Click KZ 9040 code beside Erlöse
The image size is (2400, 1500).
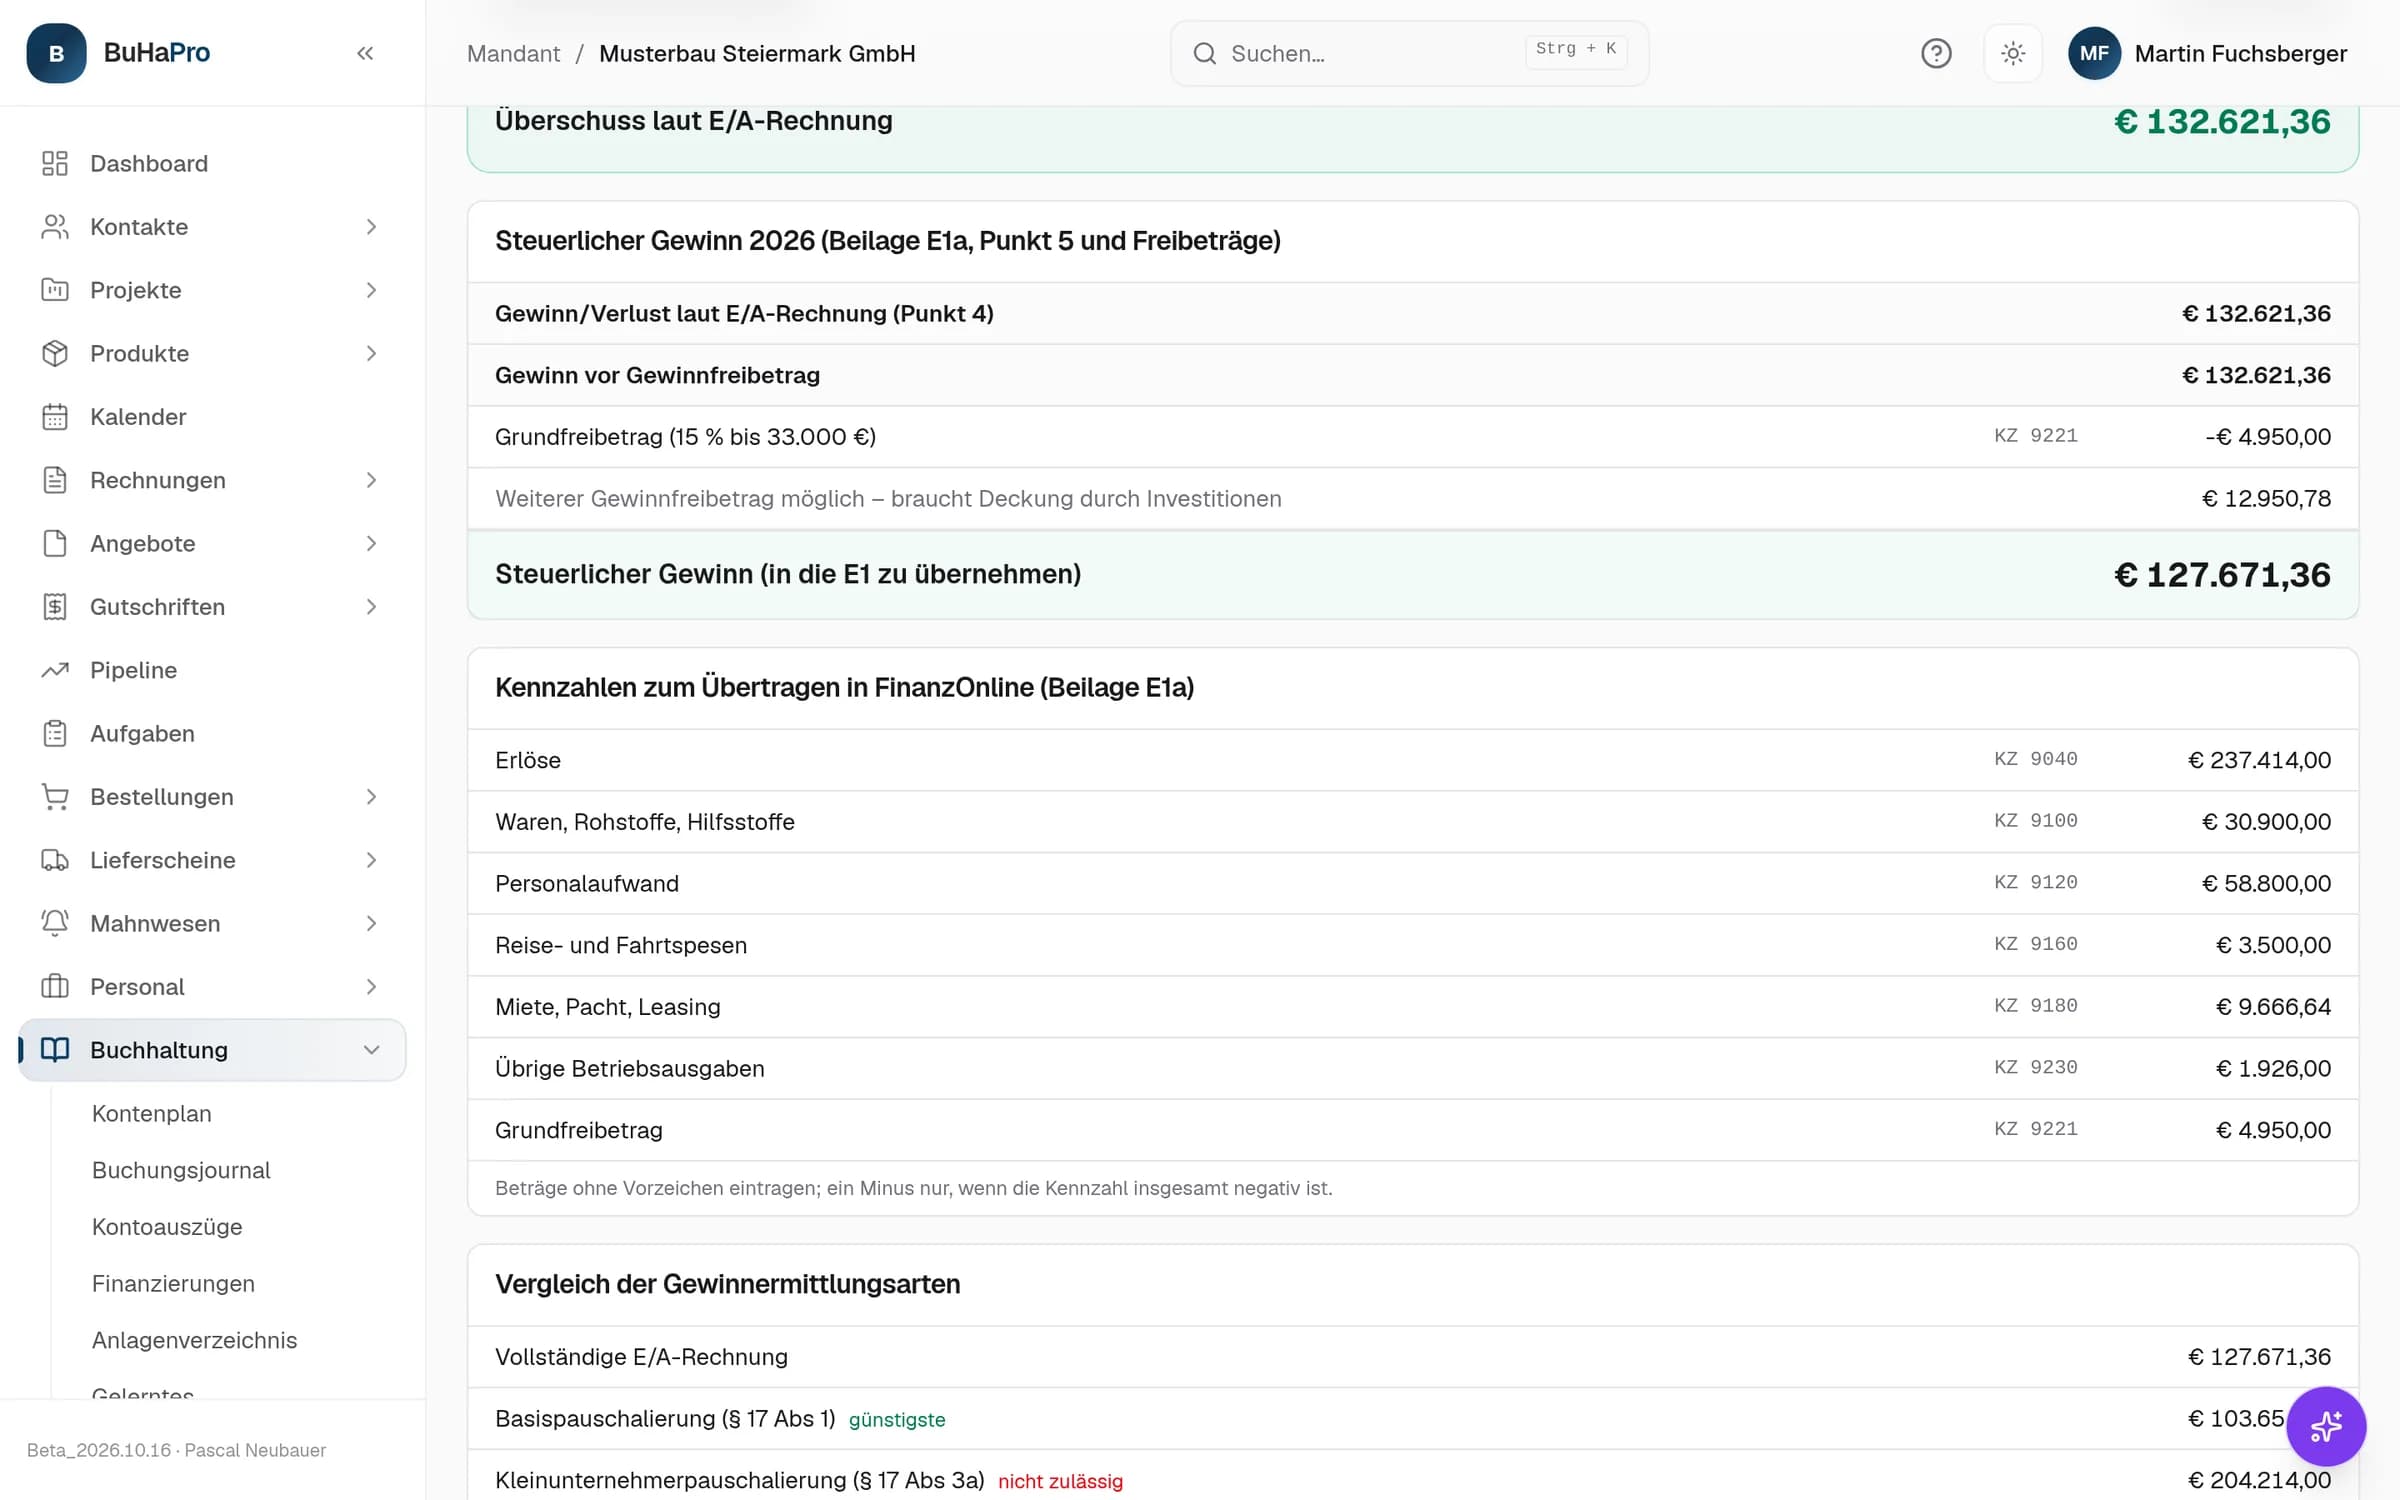click(2036, 759)
